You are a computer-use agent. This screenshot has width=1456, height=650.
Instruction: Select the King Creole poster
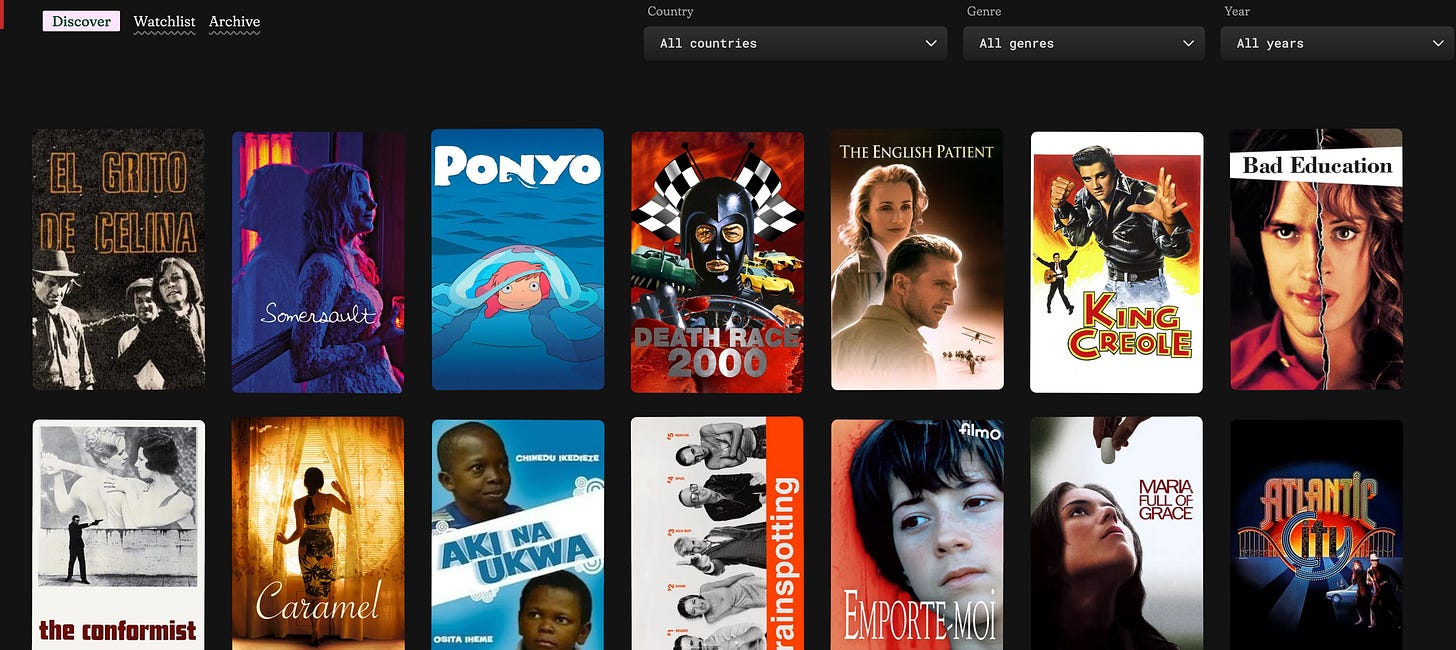(x=1117, y=262)
